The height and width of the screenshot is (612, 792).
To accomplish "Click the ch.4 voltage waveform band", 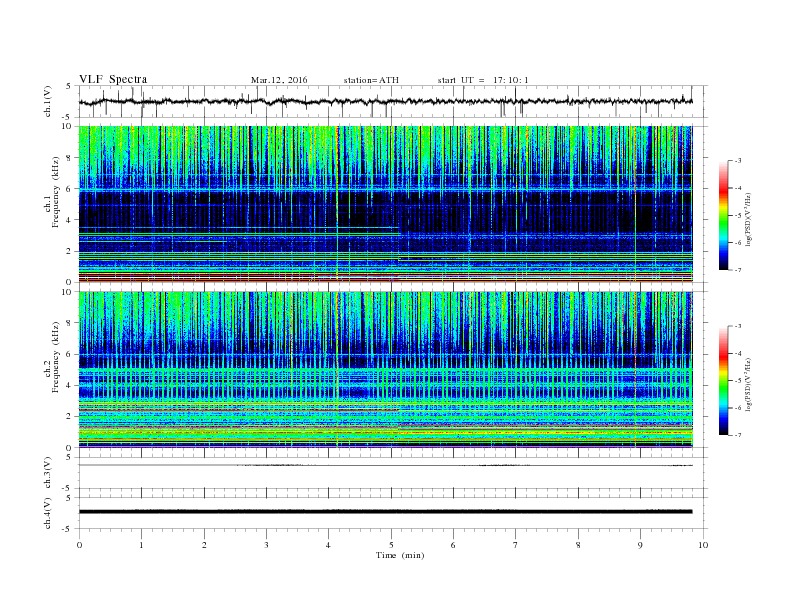I will [385, 512].
